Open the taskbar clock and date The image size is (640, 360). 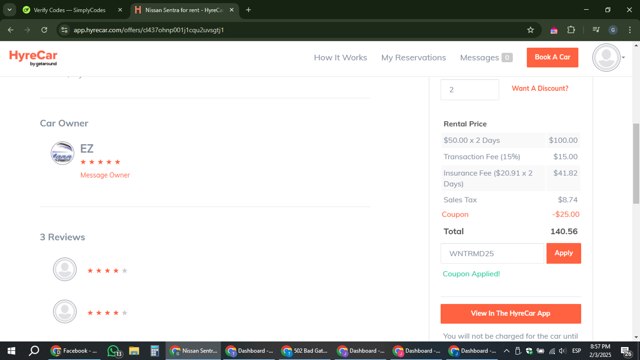click(x=600, y=351)
